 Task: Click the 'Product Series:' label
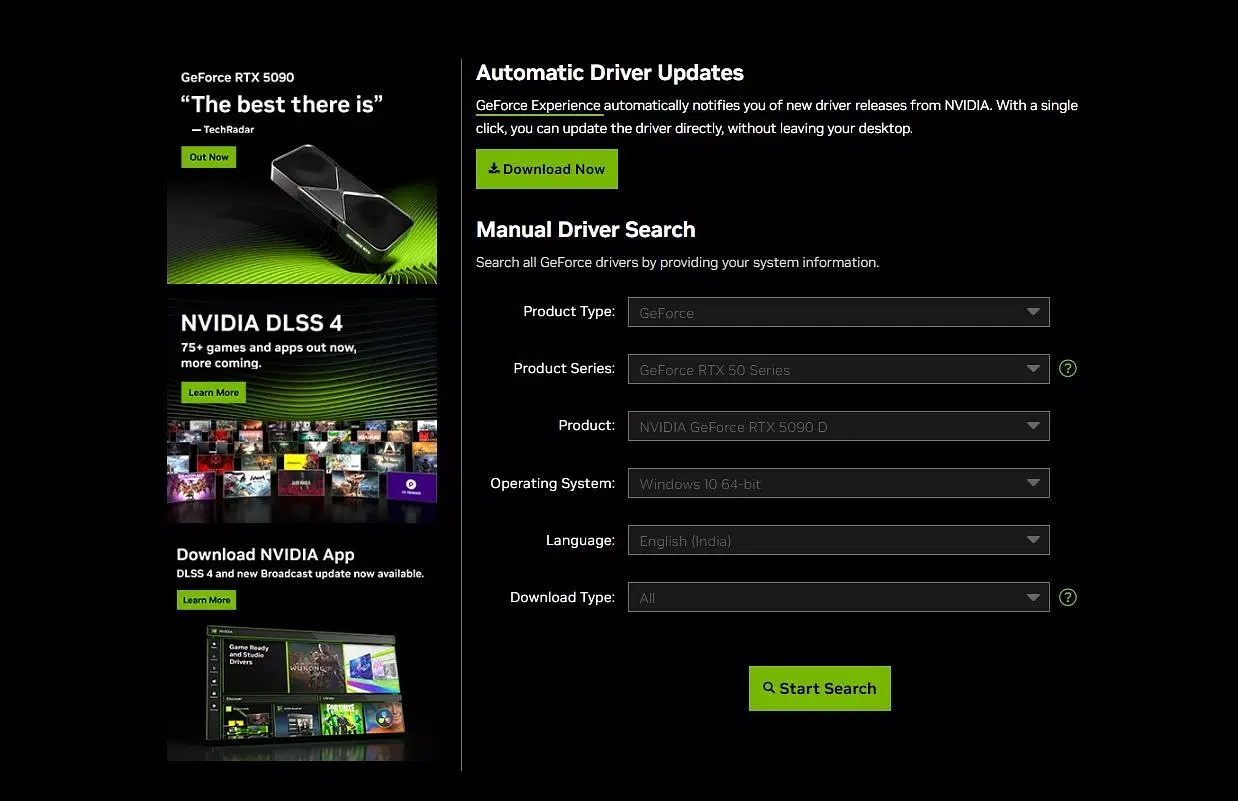[564, 368]
